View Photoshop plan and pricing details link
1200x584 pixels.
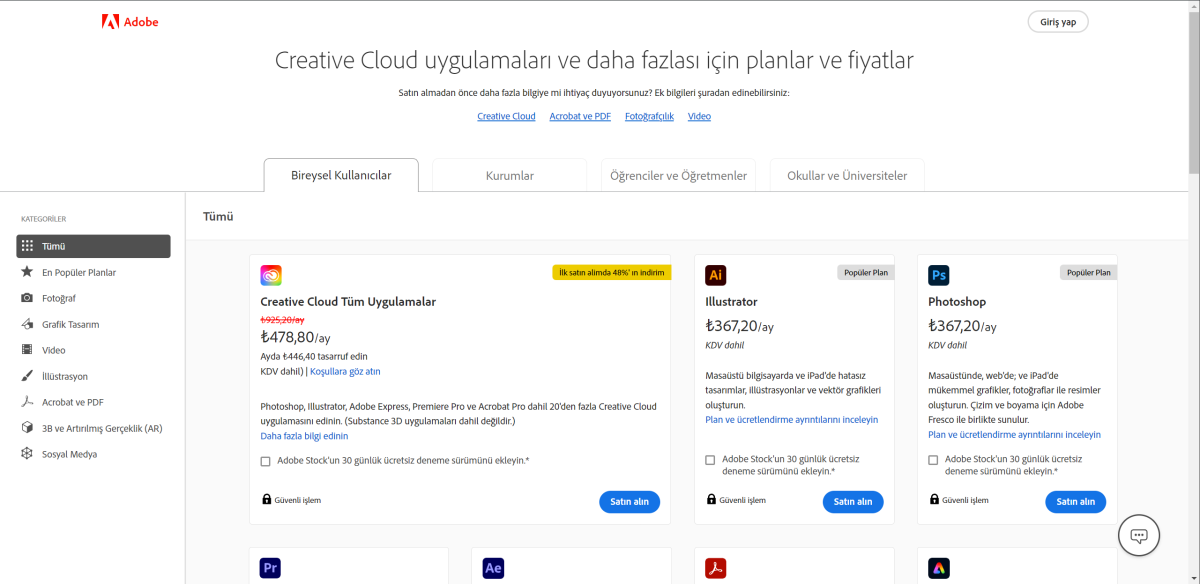click(x=1014, y=435)
